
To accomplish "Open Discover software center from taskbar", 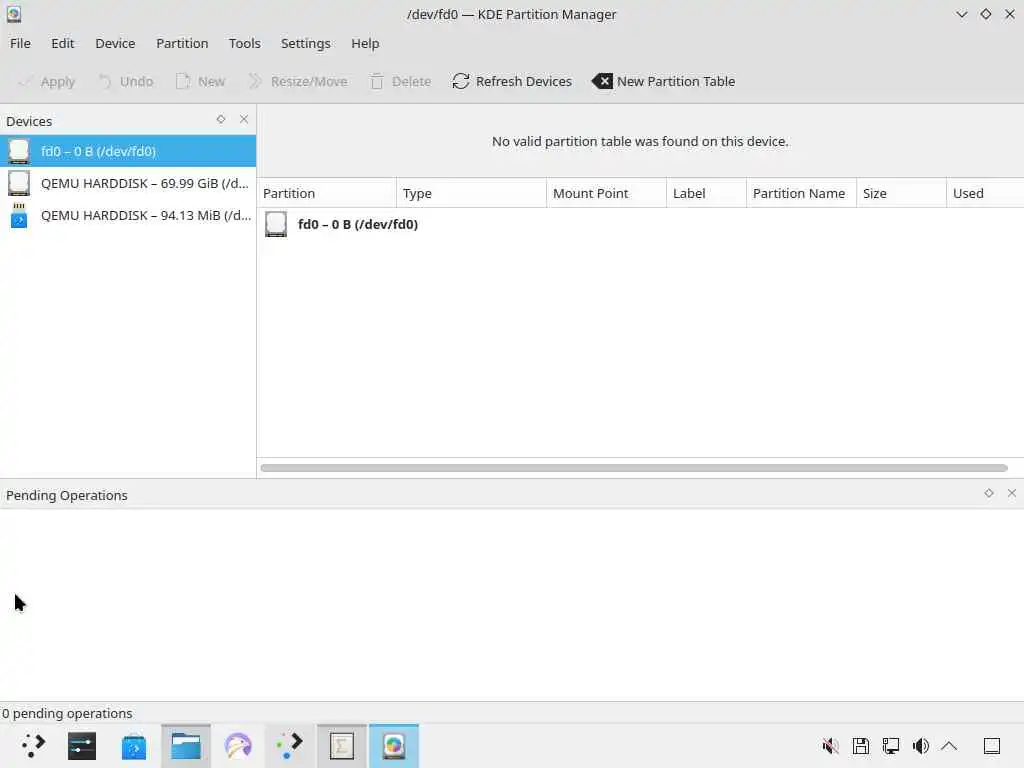I will 134,746.
